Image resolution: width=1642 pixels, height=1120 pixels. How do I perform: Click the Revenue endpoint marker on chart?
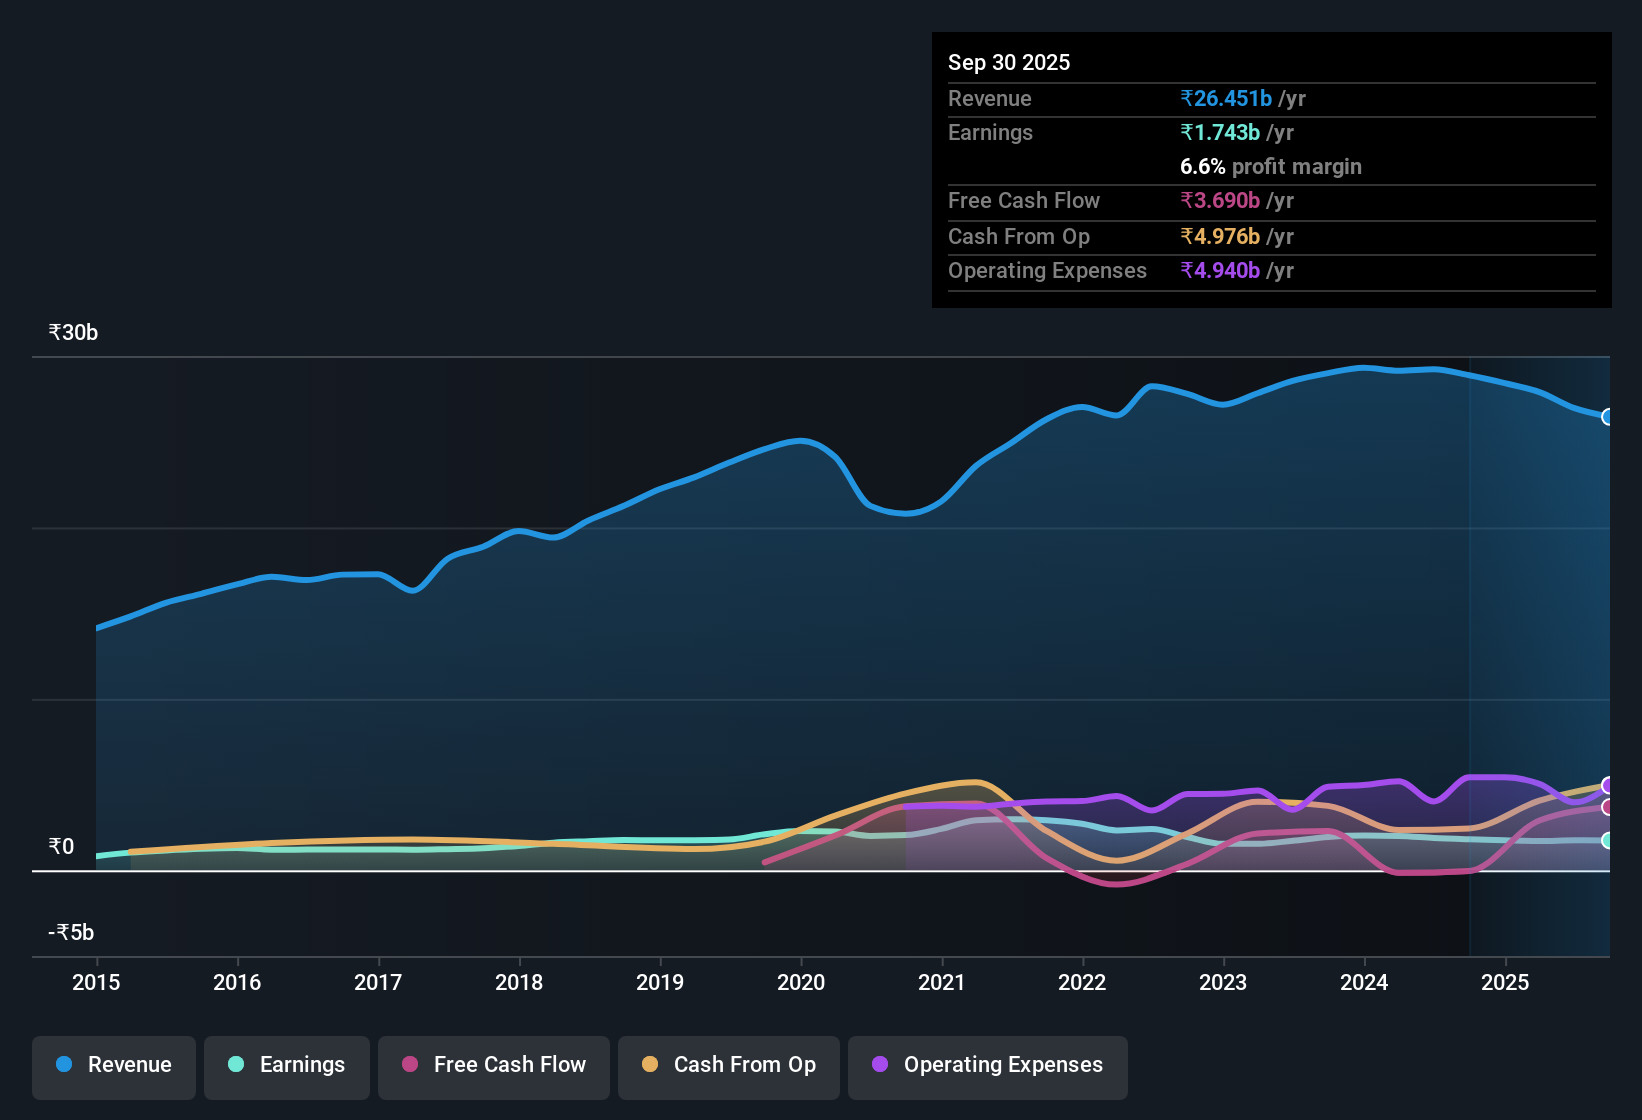point(1608,417)
